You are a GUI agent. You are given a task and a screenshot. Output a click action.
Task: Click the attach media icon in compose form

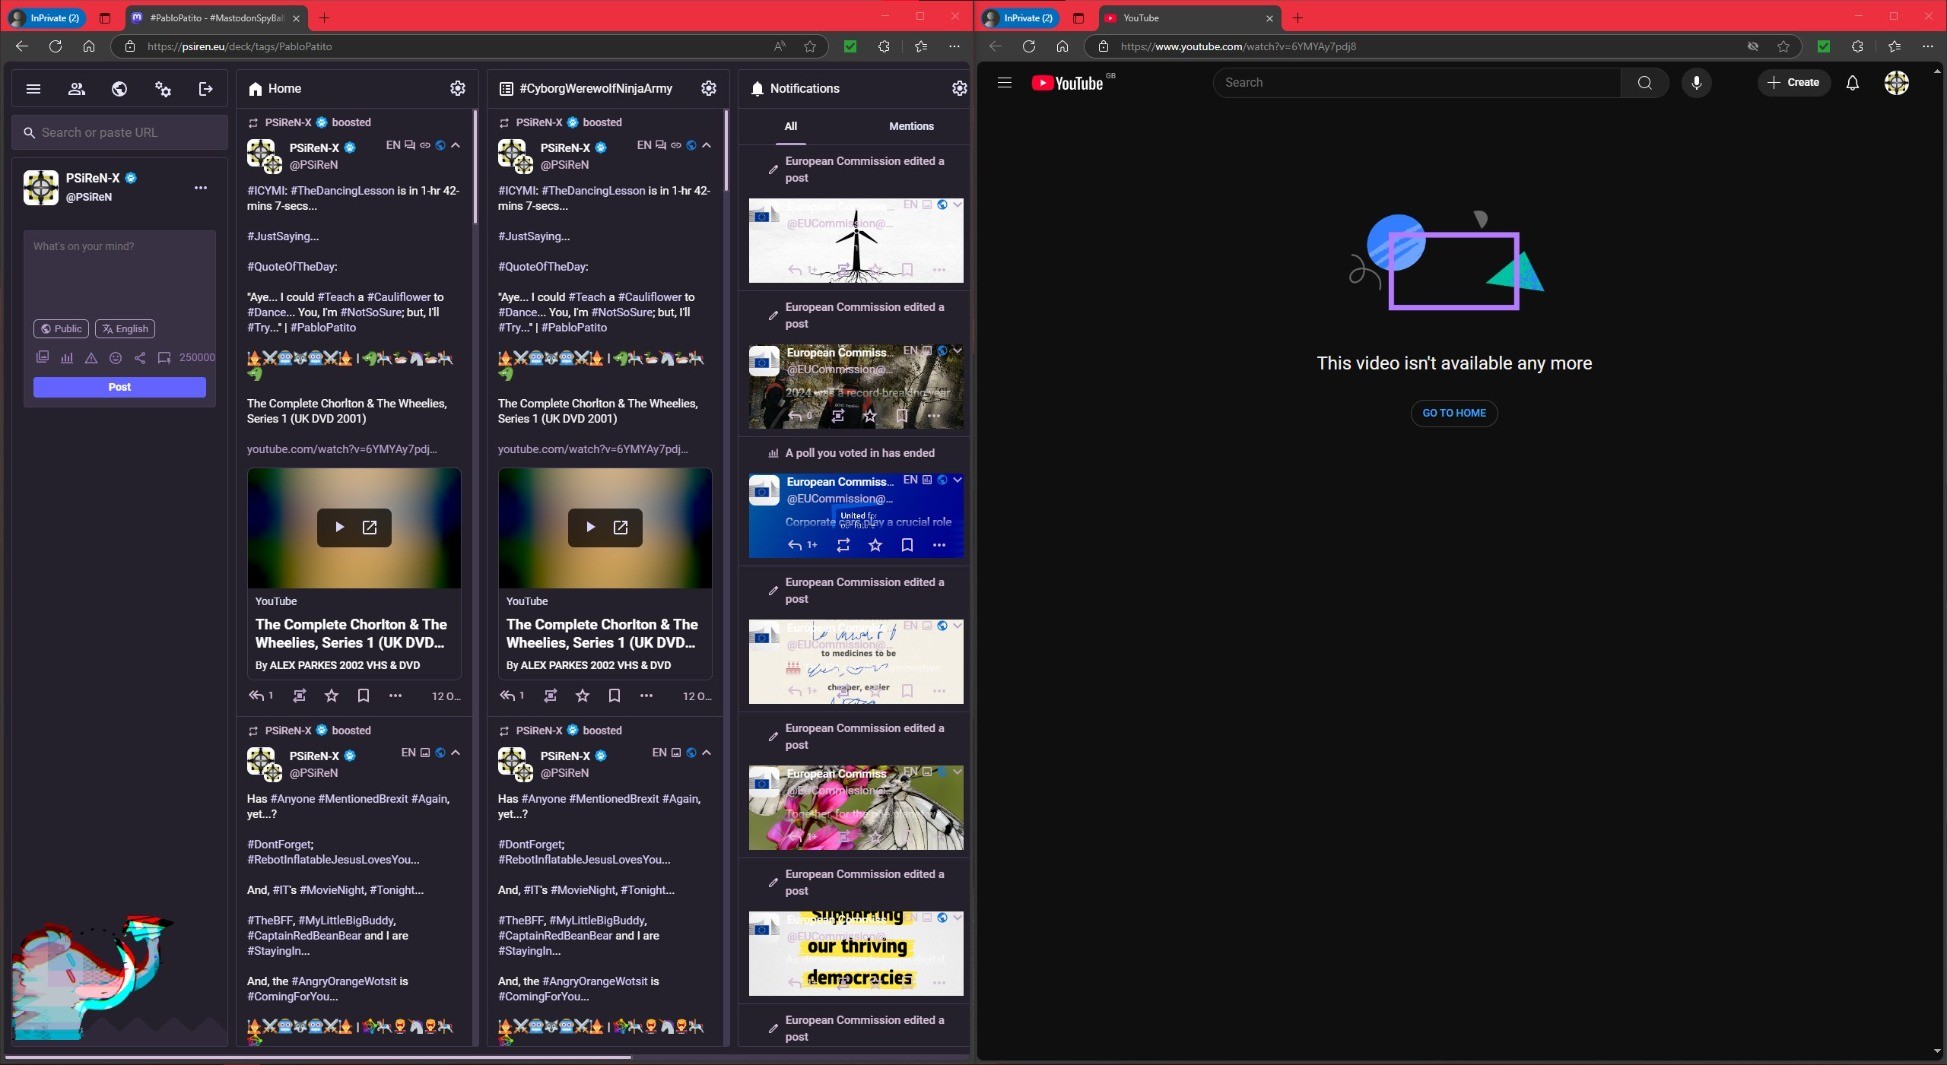42,357
